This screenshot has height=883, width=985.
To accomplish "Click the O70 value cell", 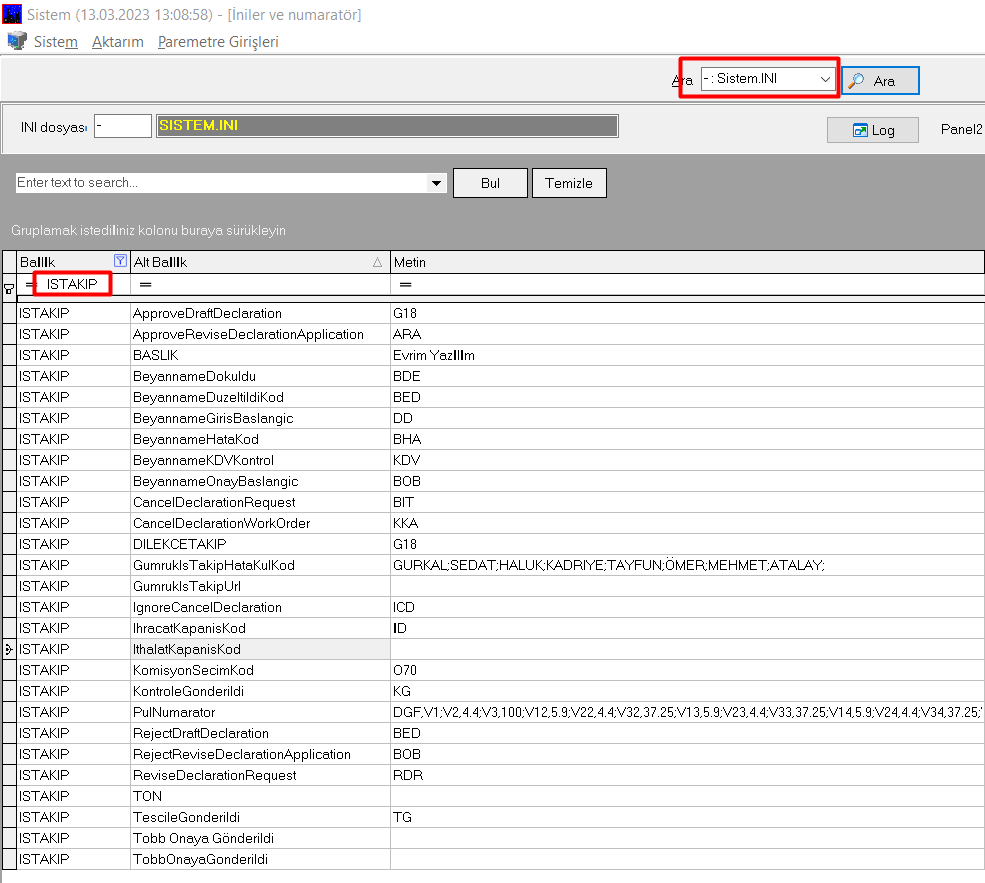I will [x=687, y=670].
